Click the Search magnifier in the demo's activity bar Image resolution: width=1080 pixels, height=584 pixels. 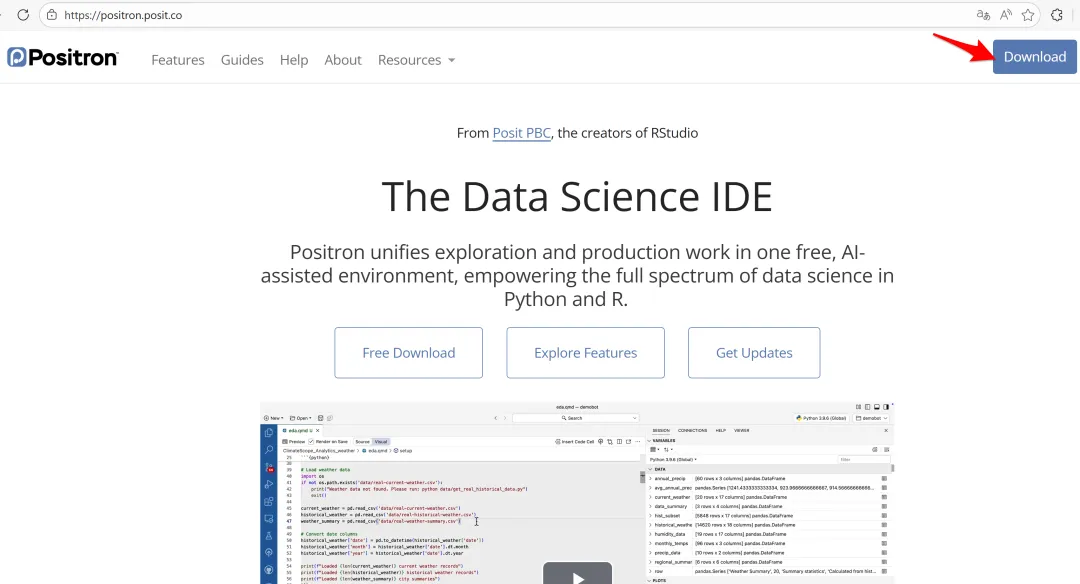[x=269, y=450]
